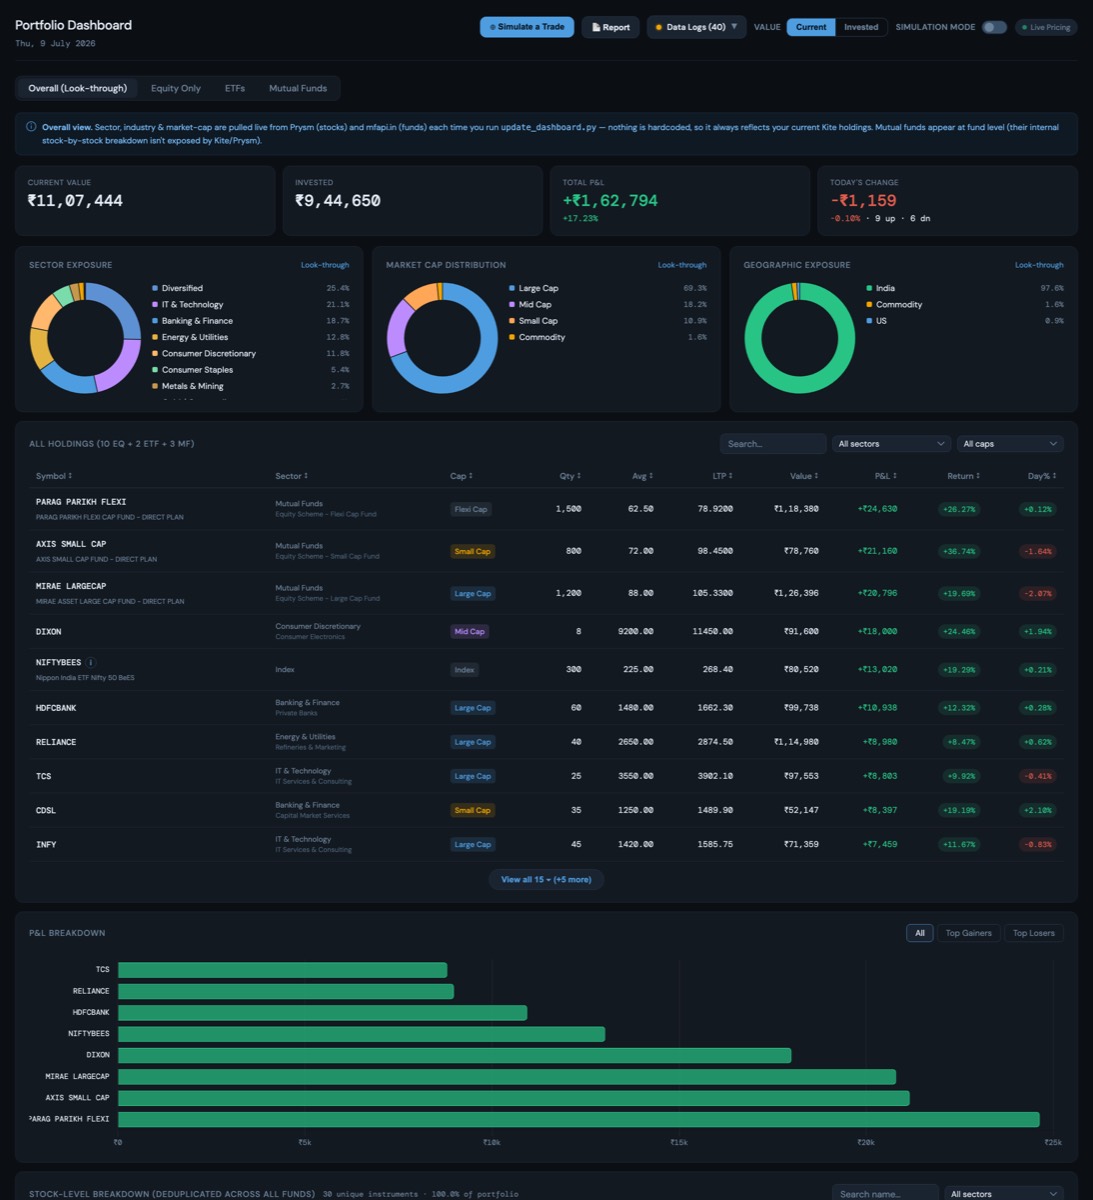Viewport: 1093px width, 1200px height.
Task: Click the Geographic Exposure donut chart
Action: tap(799, 338)
